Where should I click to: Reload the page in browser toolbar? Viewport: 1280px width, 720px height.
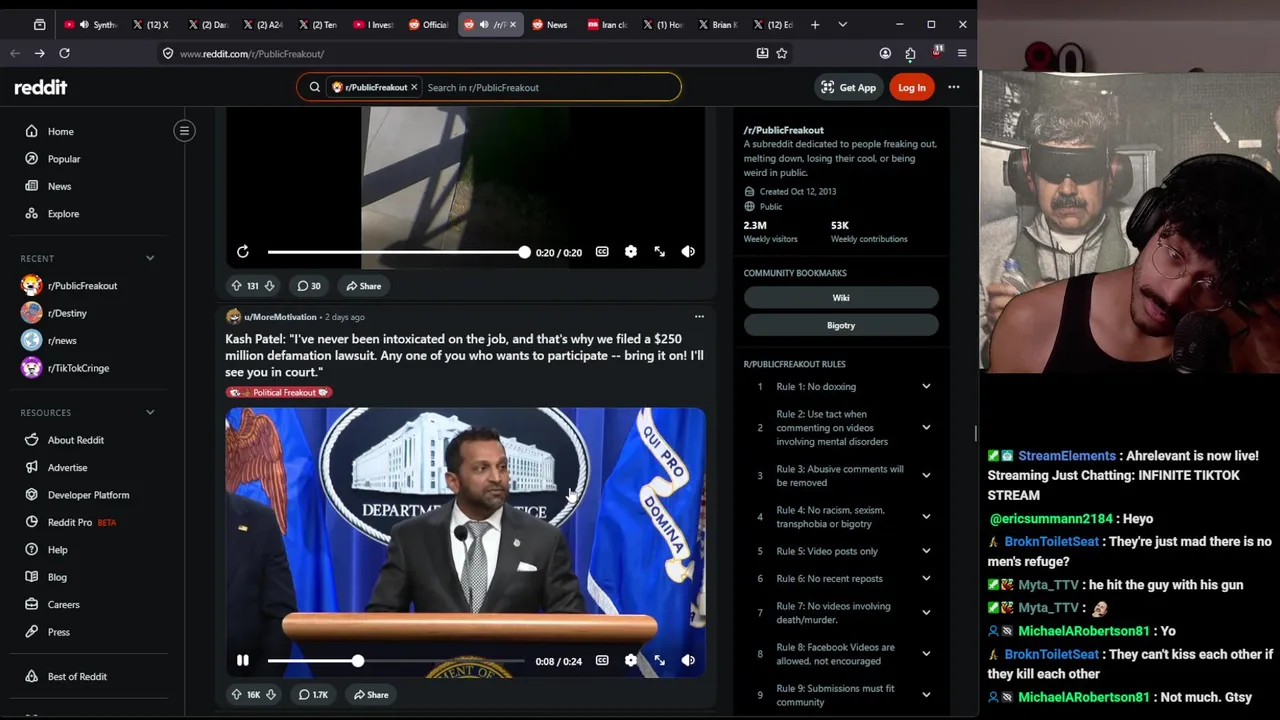64,53
